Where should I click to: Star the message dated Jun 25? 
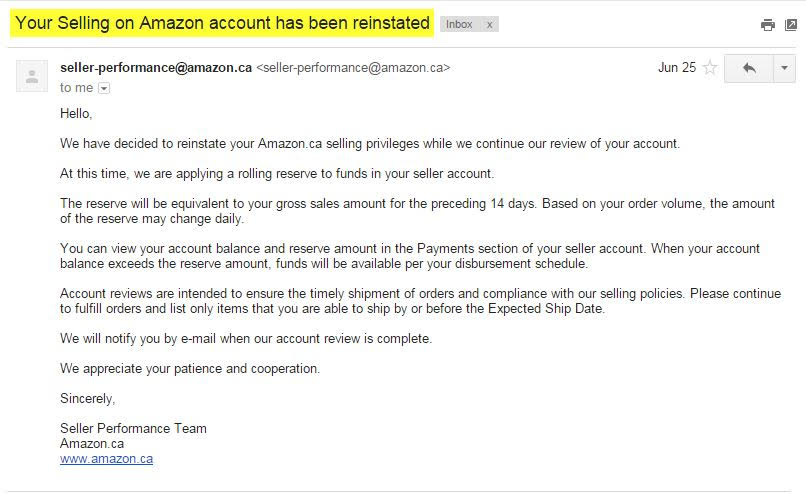710,67
